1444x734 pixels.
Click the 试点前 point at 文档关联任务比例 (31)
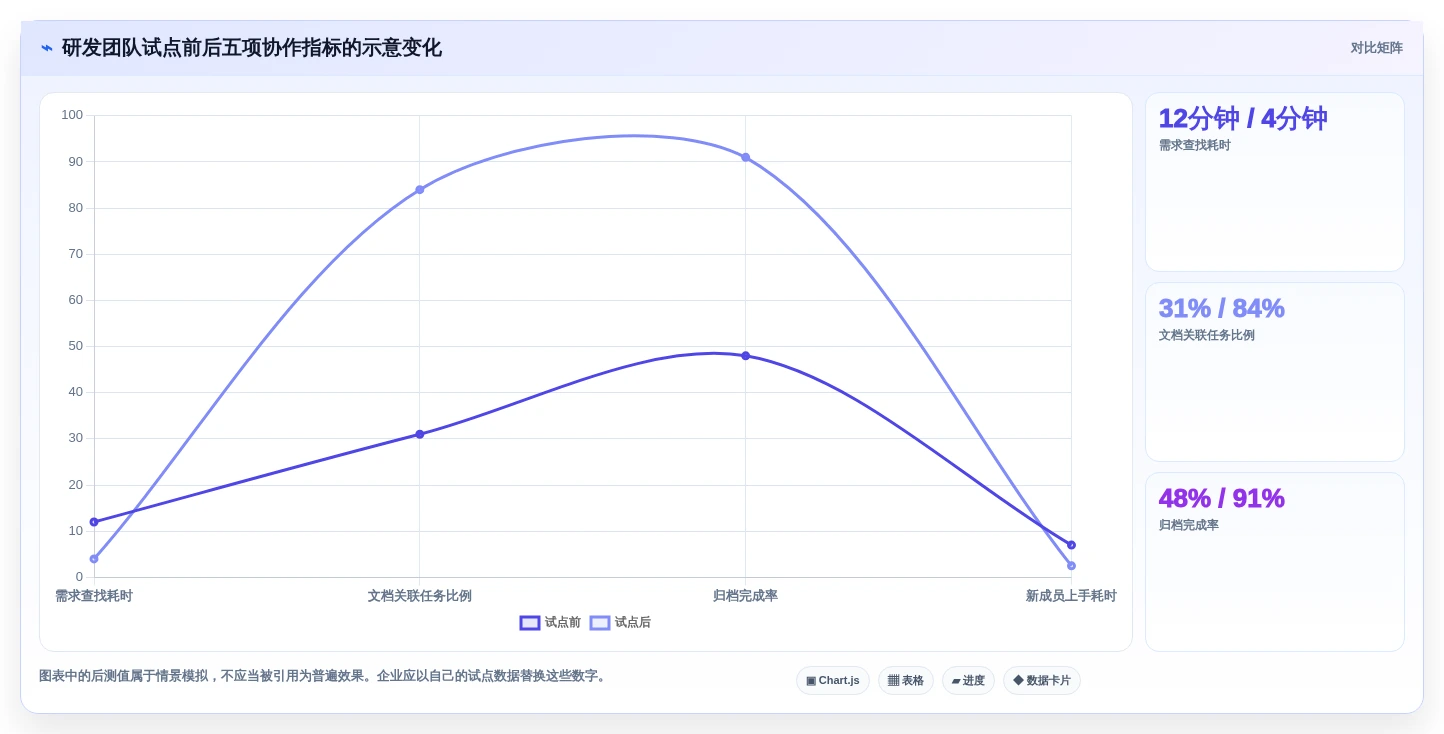coord(420,434)
